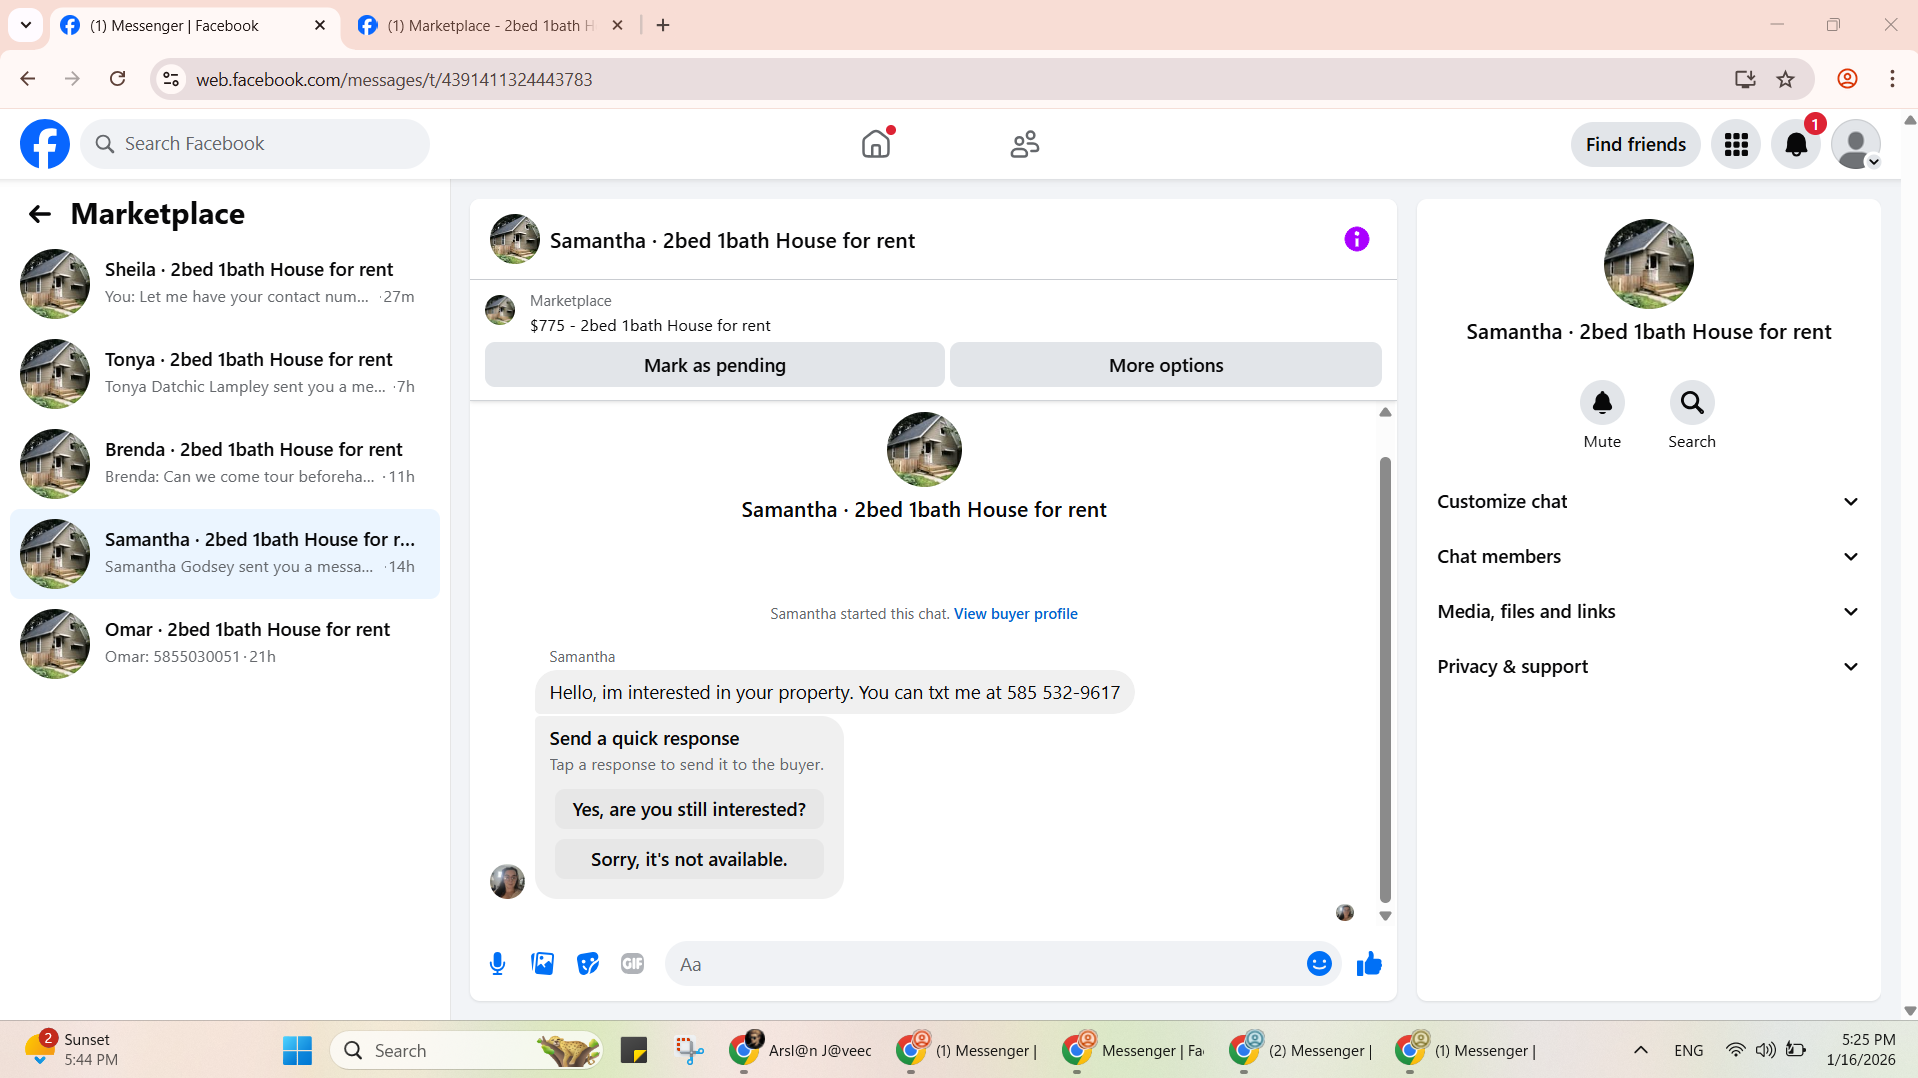Open the Brenda house for rent conversation
This screenshot has height=1078, width=1918.
[225, 464]
